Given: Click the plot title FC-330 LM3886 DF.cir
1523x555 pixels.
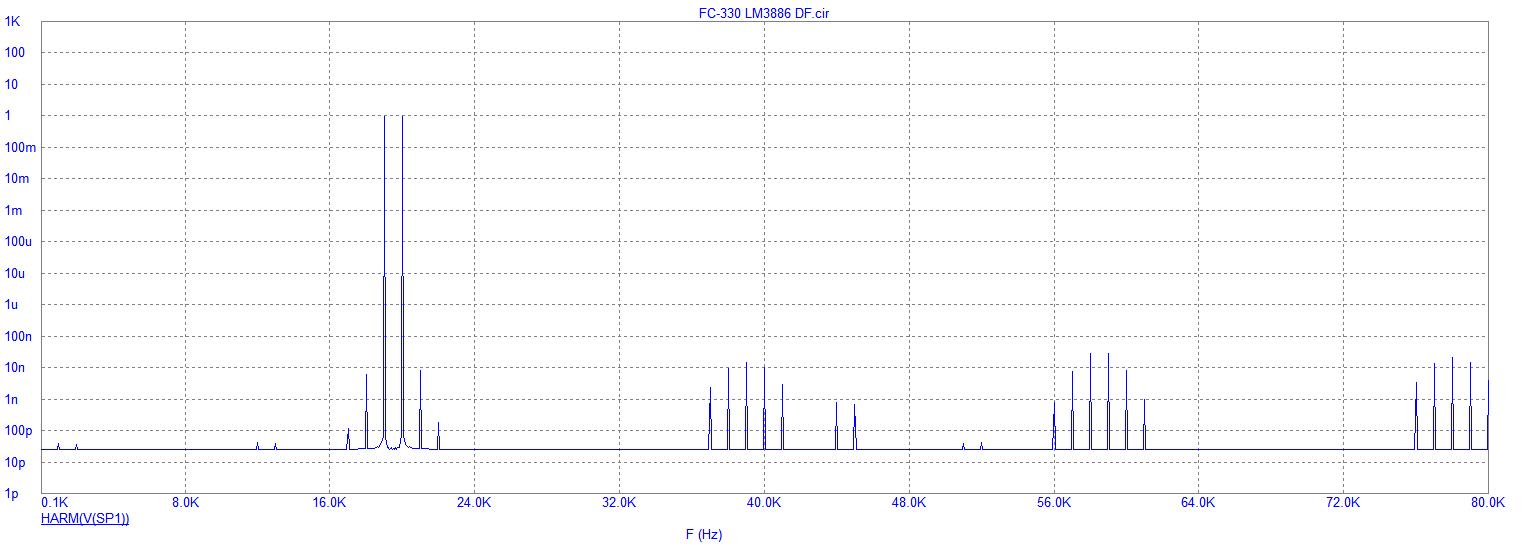Looking at the screenshot, I should (764, 13).
